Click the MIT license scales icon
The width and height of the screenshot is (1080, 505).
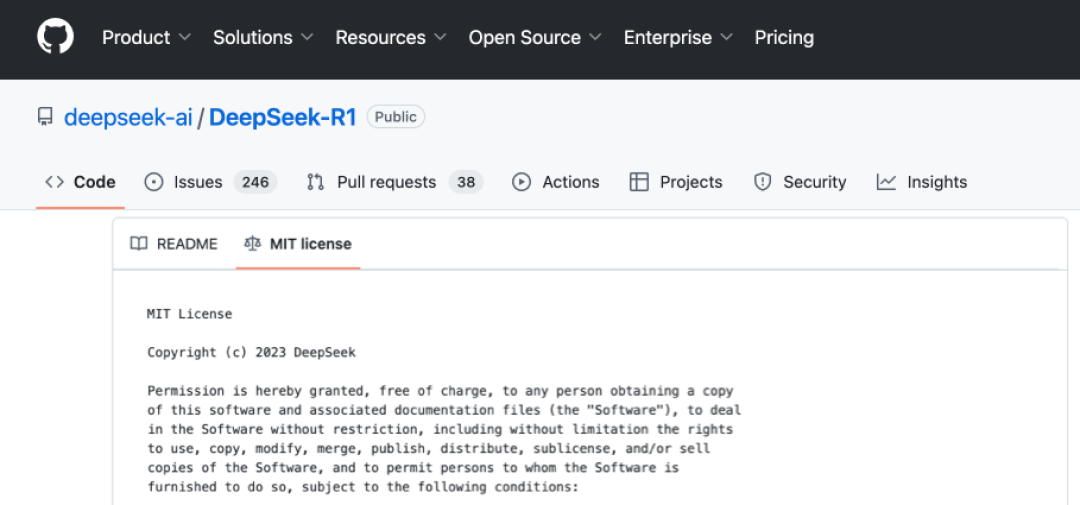click(x=253, y=244)
